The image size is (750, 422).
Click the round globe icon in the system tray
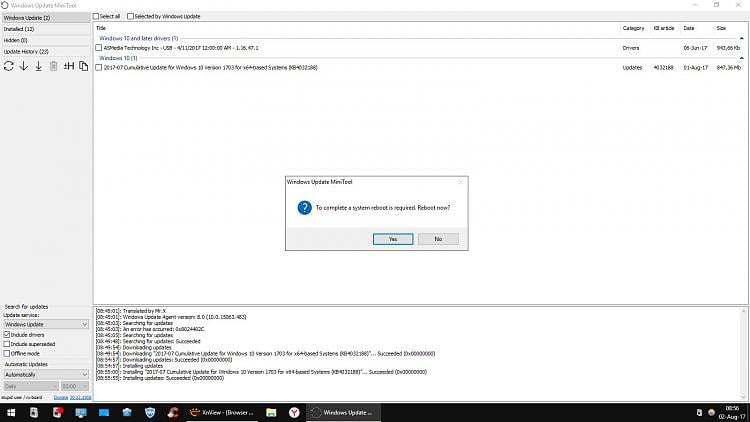click(711, 412)
